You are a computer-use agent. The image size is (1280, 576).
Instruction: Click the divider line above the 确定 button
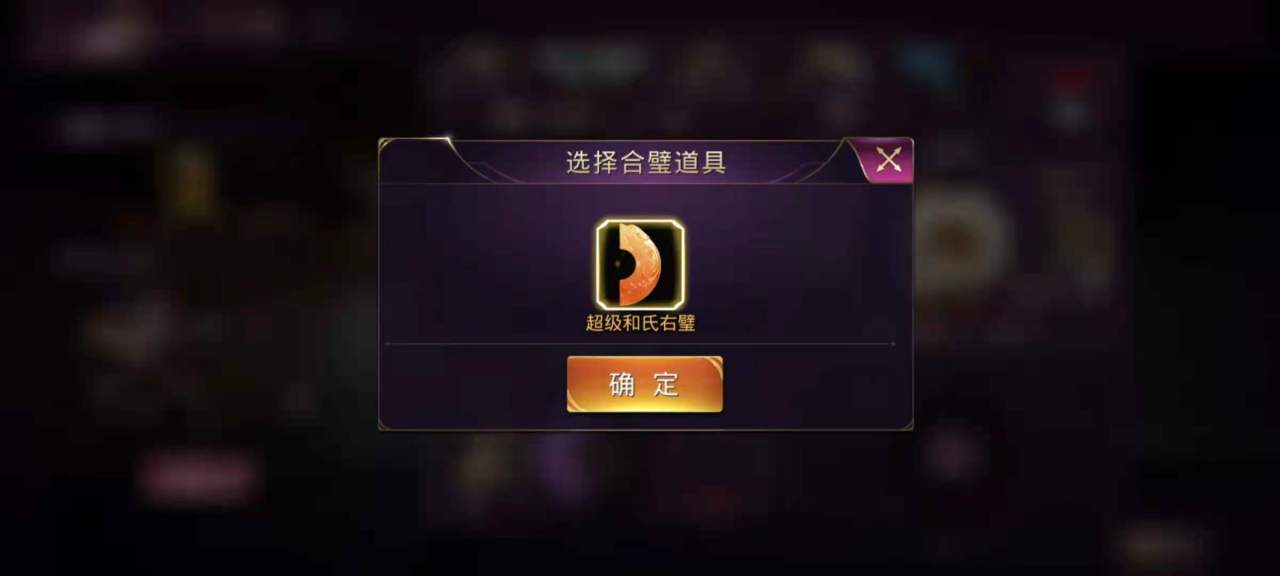[640, 344]
